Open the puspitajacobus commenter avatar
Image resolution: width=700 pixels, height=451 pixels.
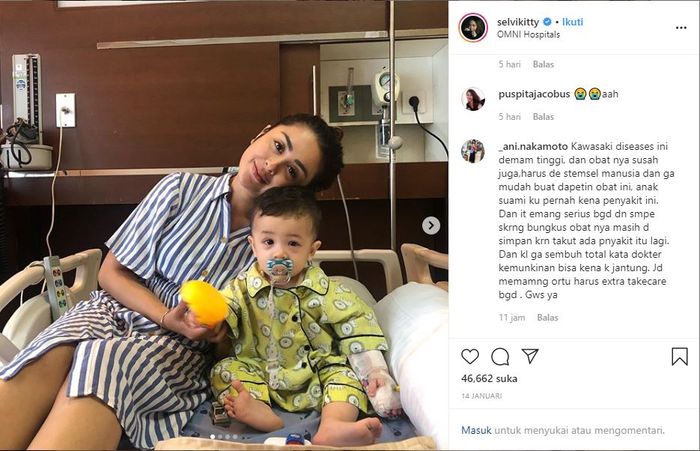tap(473, 99)
